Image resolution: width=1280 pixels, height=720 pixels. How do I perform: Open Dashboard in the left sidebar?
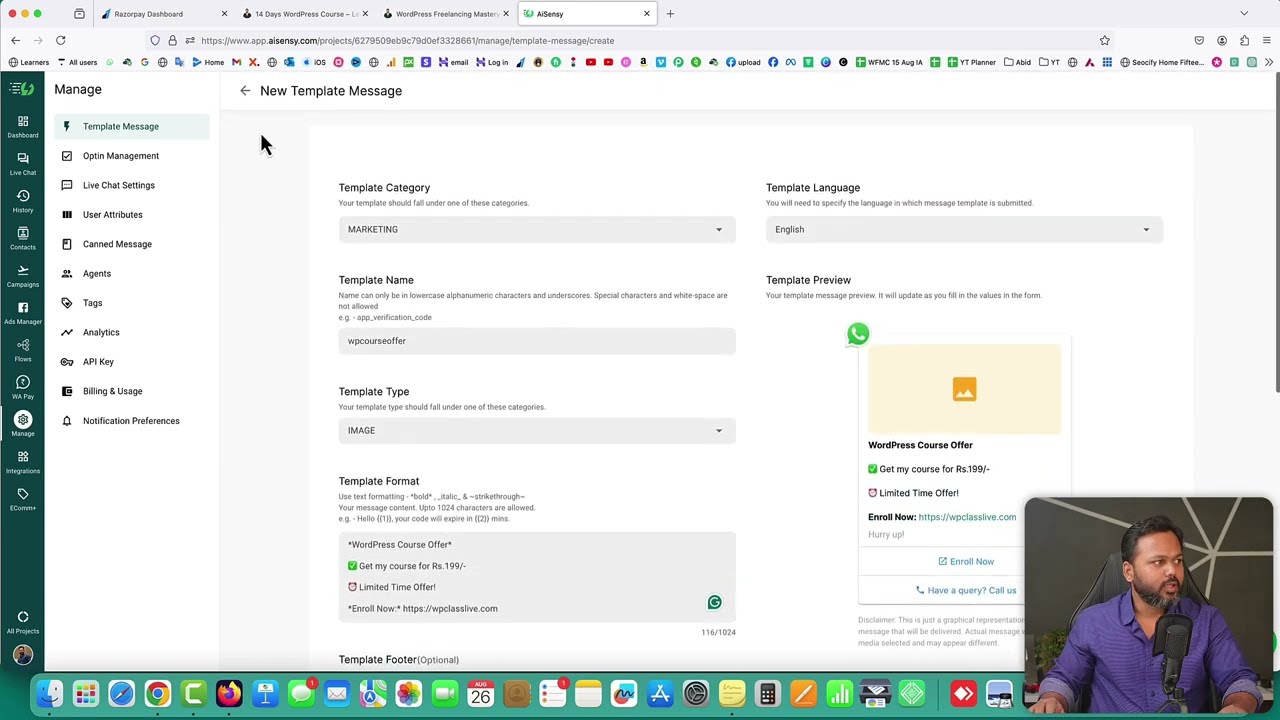[22, 126]
